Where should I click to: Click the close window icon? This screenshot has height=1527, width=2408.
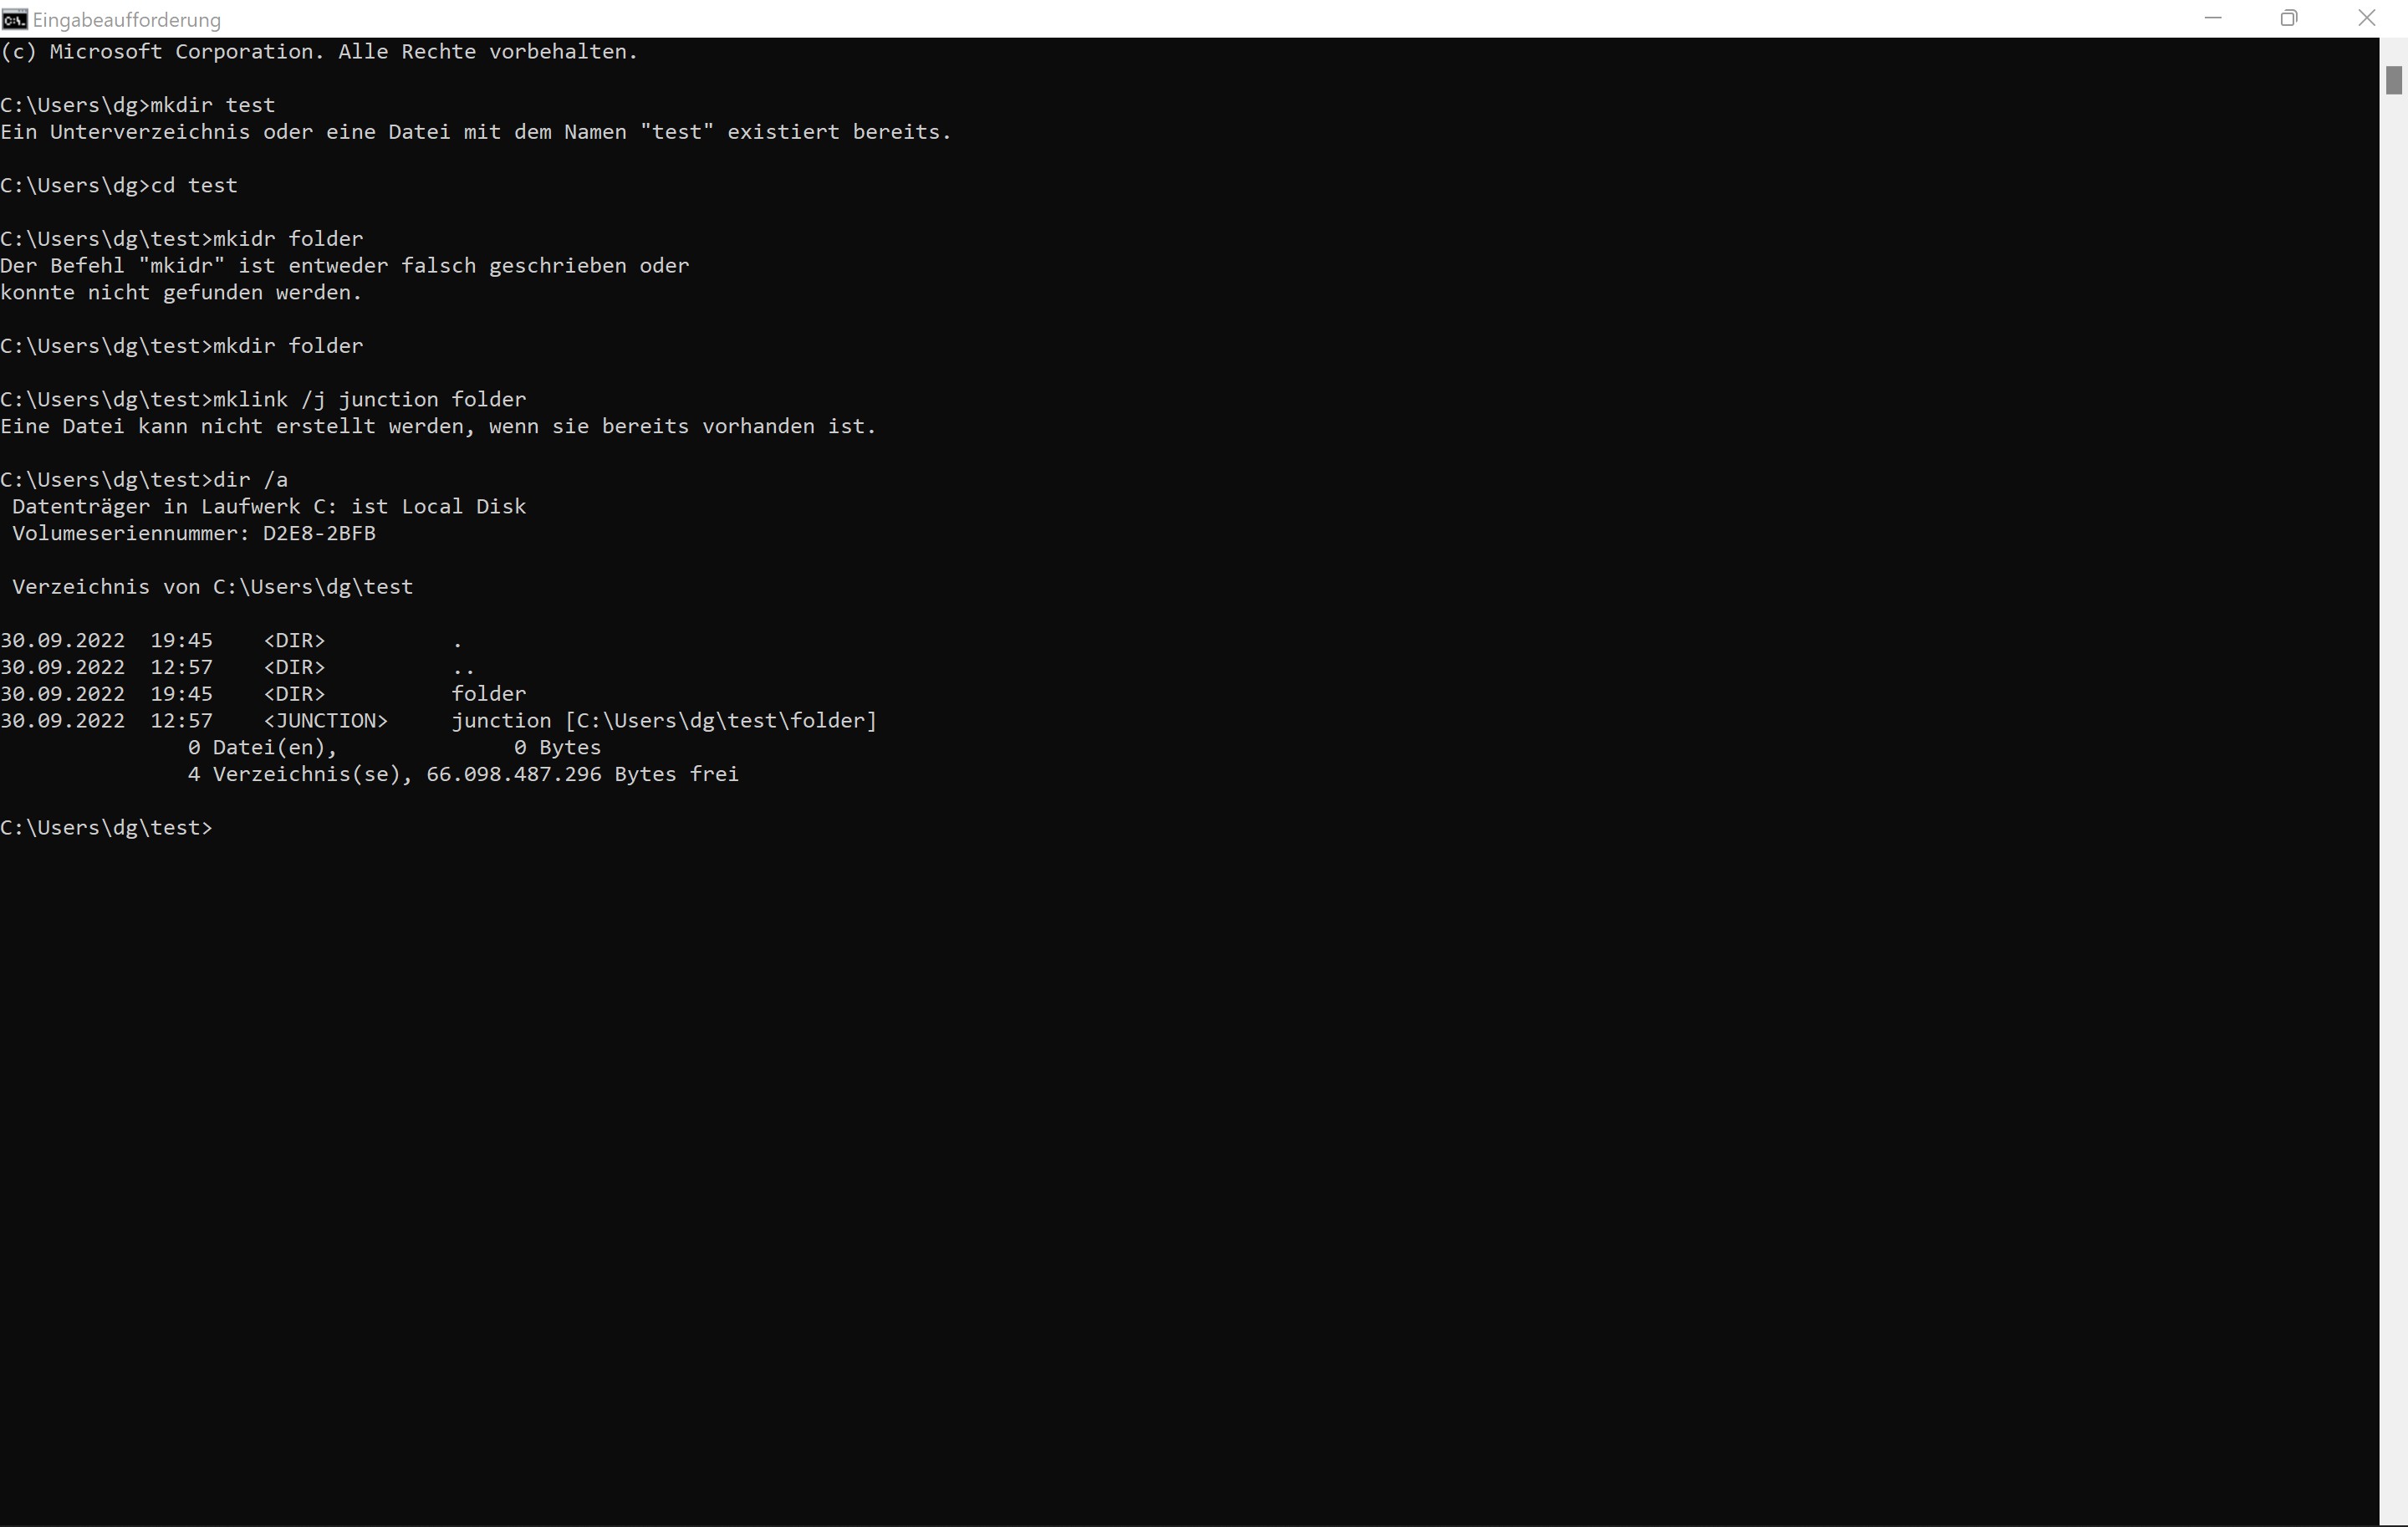coord(2367,18)
